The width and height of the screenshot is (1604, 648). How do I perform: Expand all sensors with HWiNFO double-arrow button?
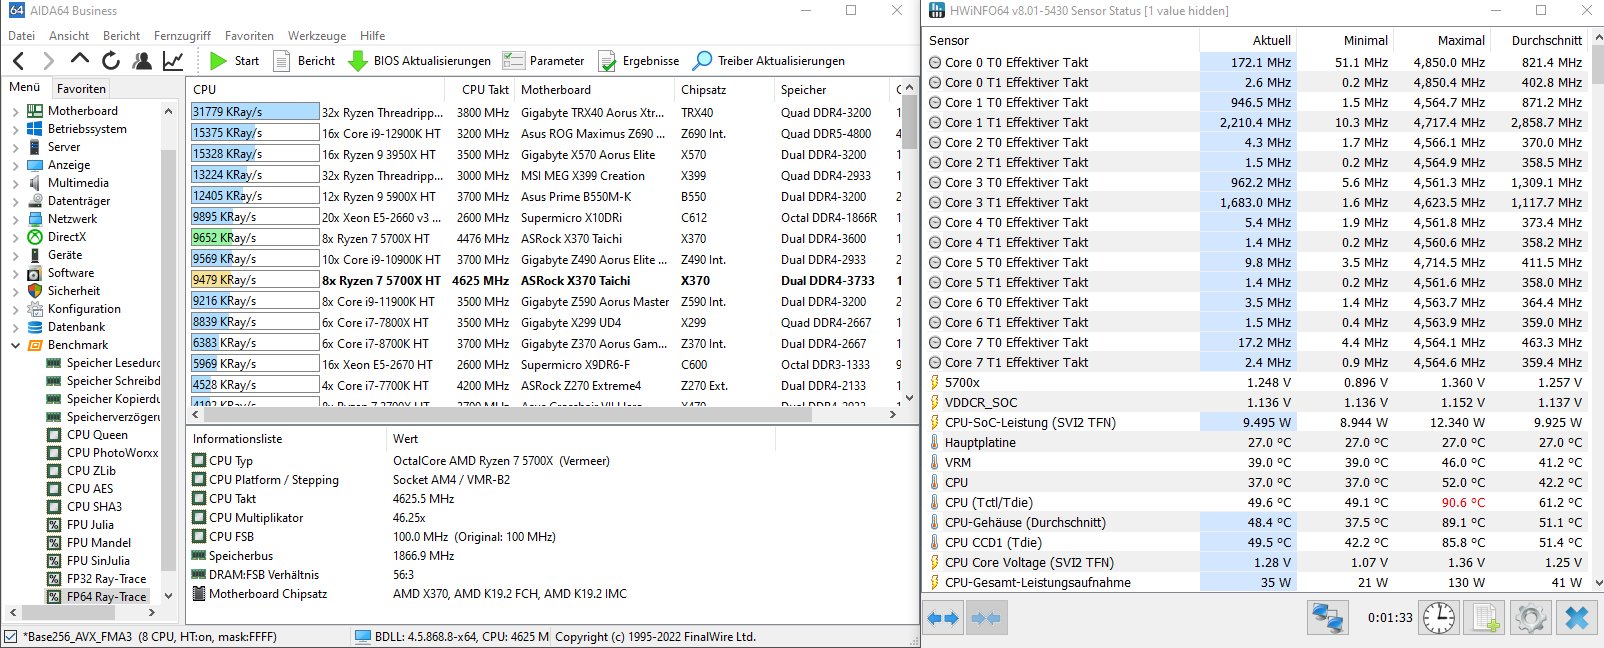(943, 618)
